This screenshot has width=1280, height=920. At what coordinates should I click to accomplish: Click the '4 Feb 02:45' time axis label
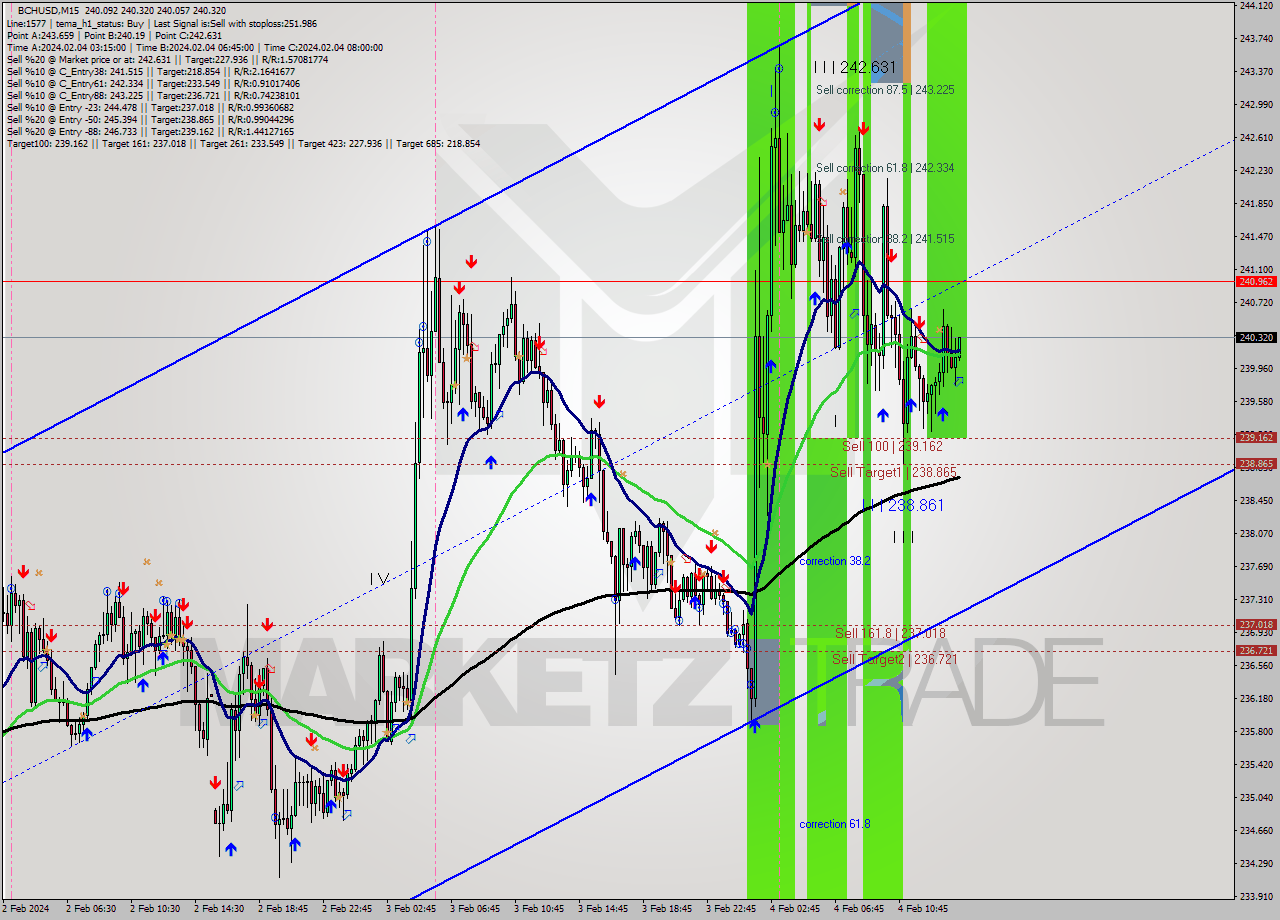tap(795, 909)
